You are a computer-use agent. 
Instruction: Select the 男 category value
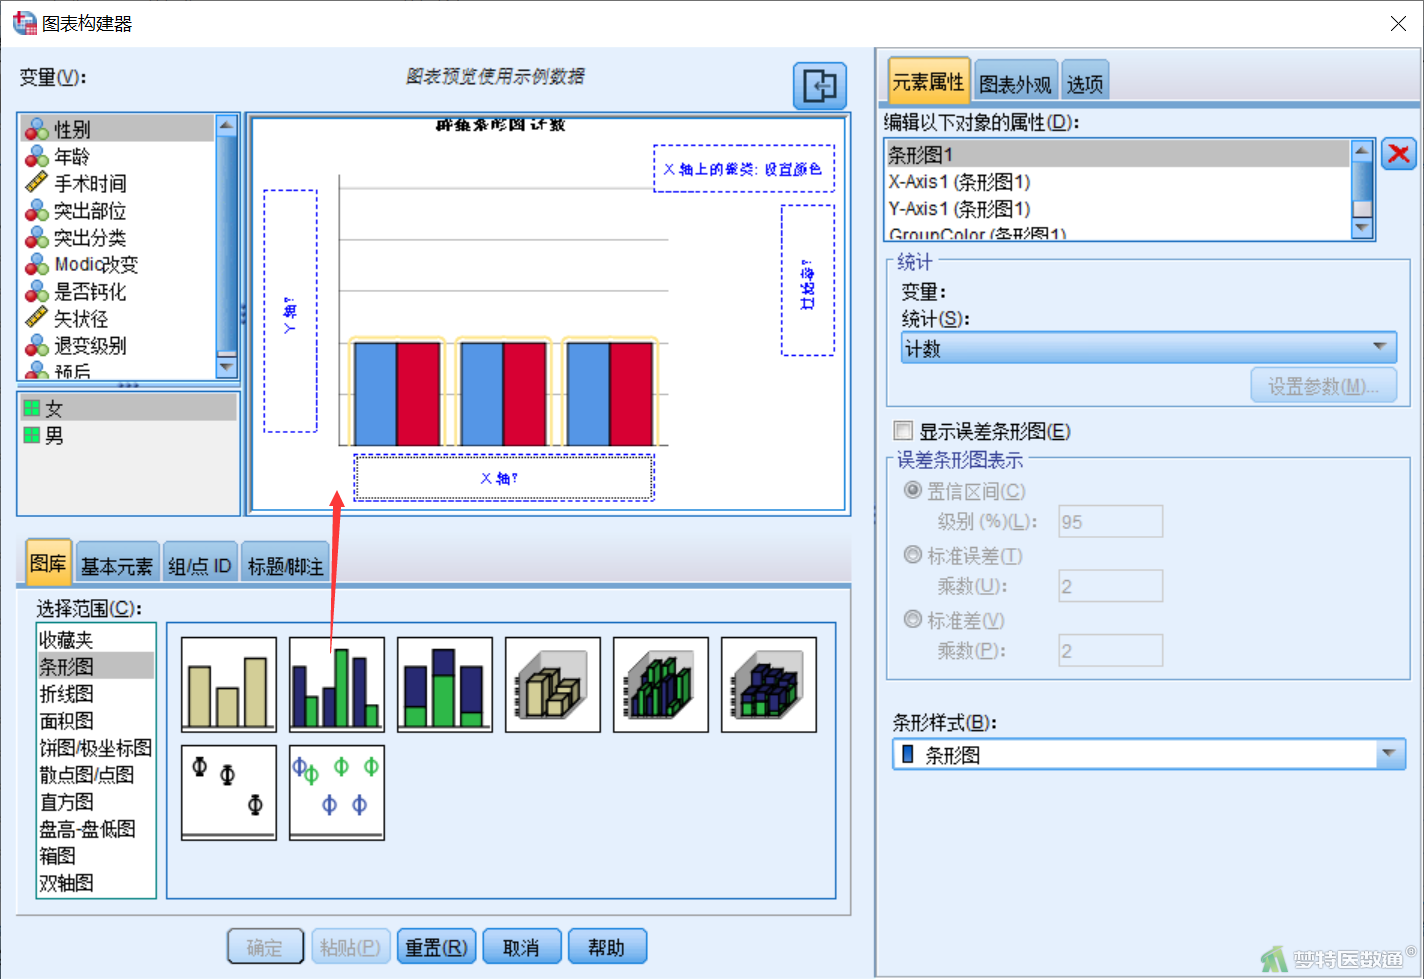128,435
